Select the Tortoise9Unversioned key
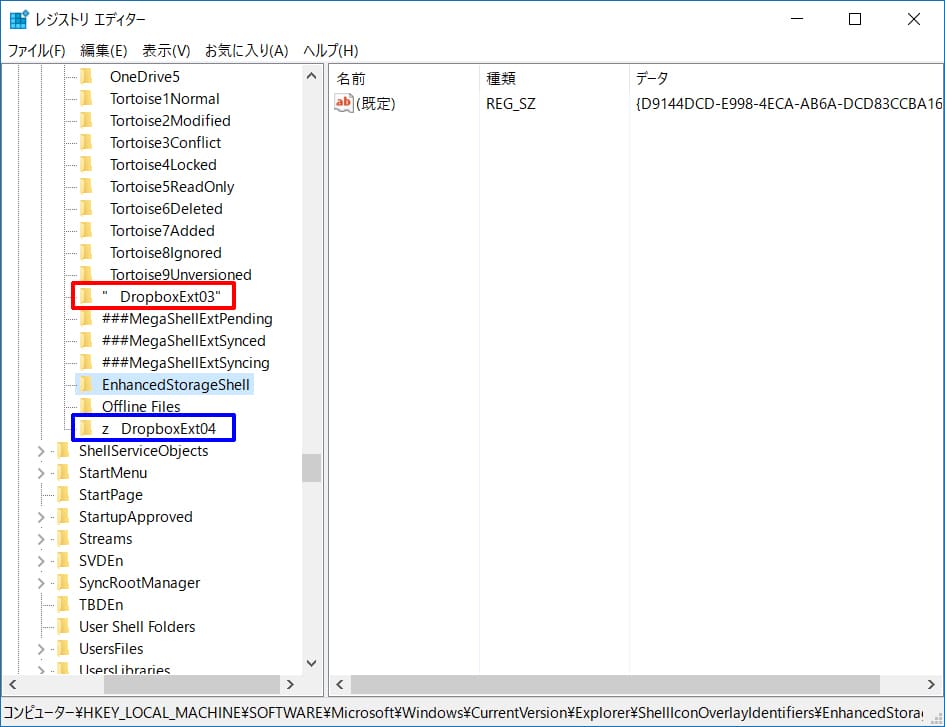This screenshot has width=945, height=727. [x=181, y=274]
